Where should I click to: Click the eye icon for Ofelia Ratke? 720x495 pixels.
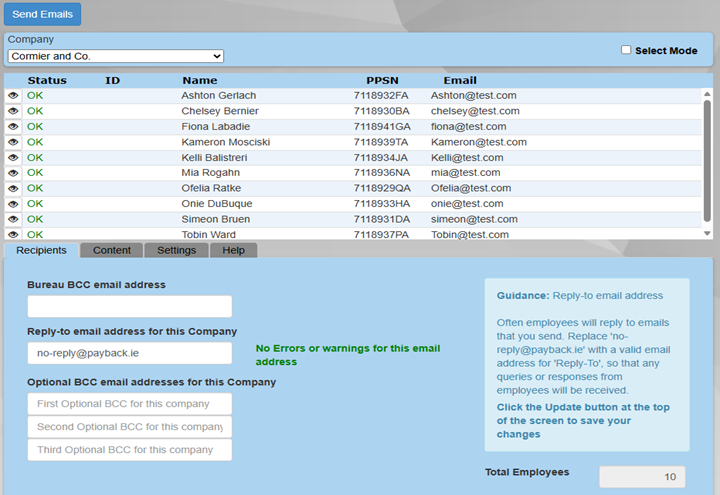[x=13, y=188]
